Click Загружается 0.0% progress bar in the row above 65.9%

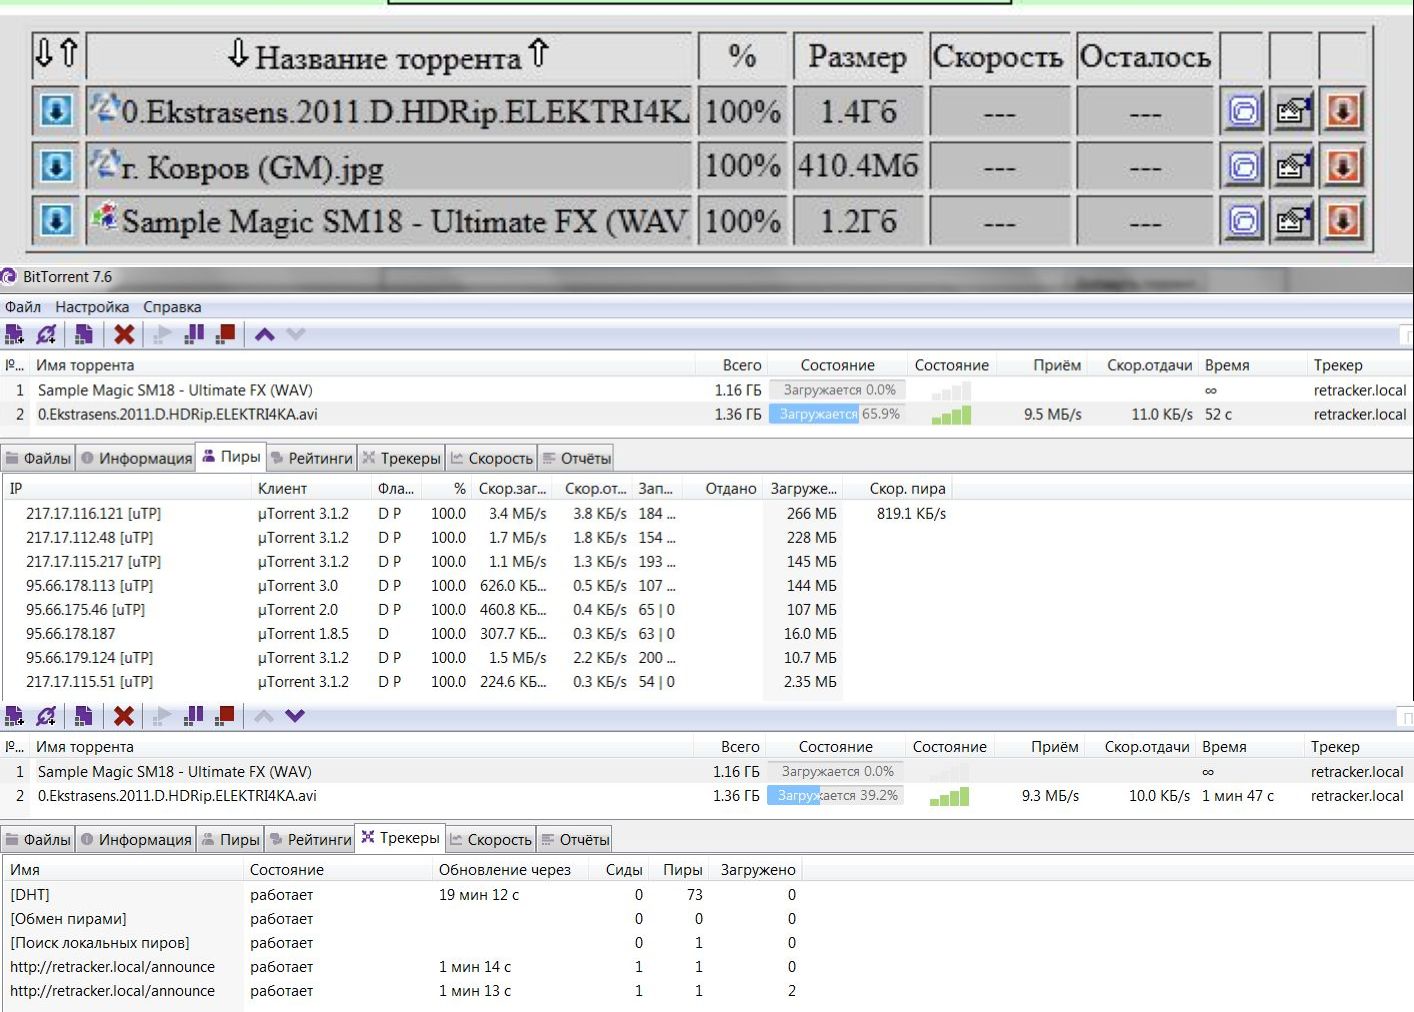(x=837, y=390)
